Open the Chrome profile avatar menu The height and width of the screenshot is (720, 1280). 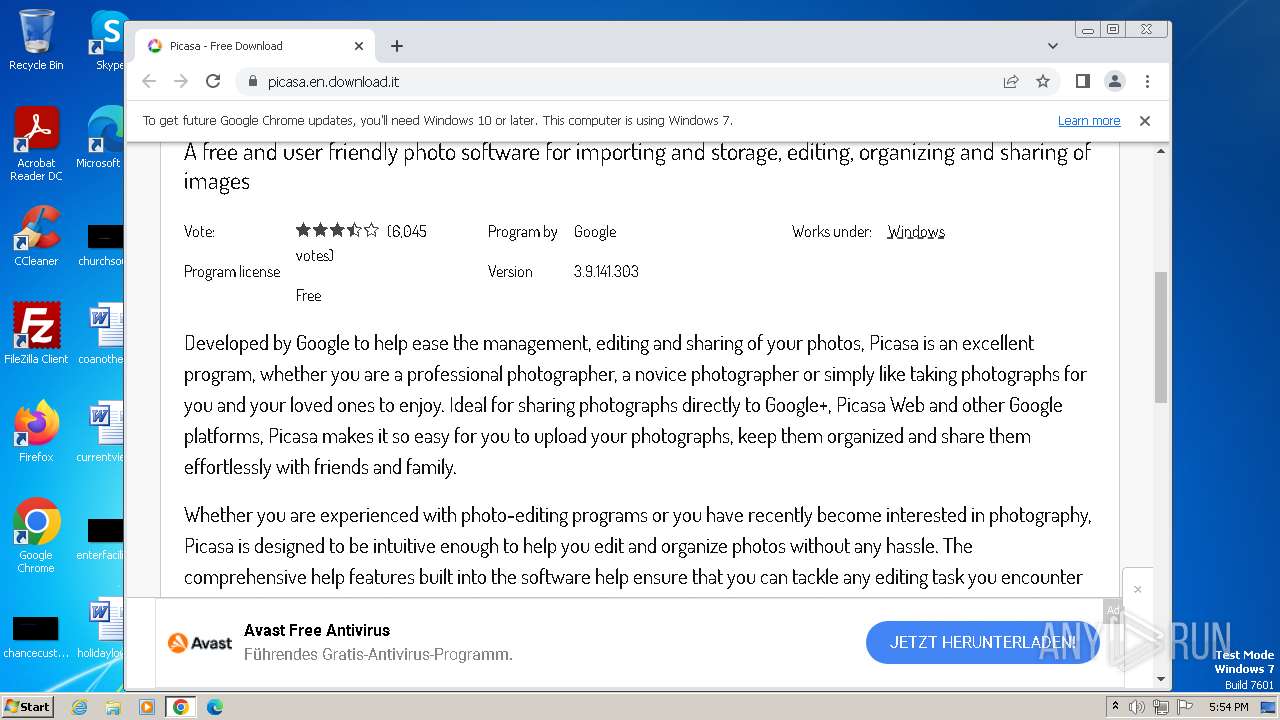pyautogui.click(x=1114, y=81)
